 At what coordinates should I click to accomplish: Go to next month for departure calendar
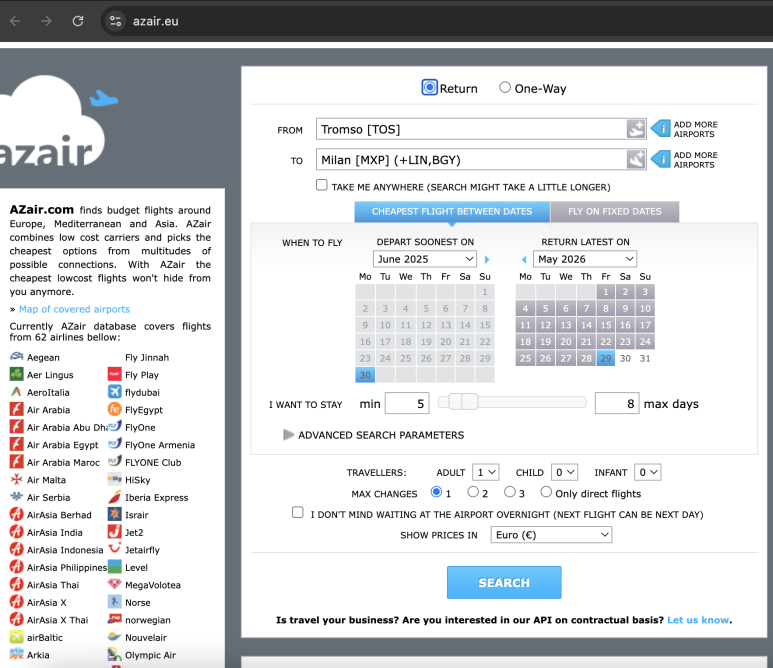(487, 259)
